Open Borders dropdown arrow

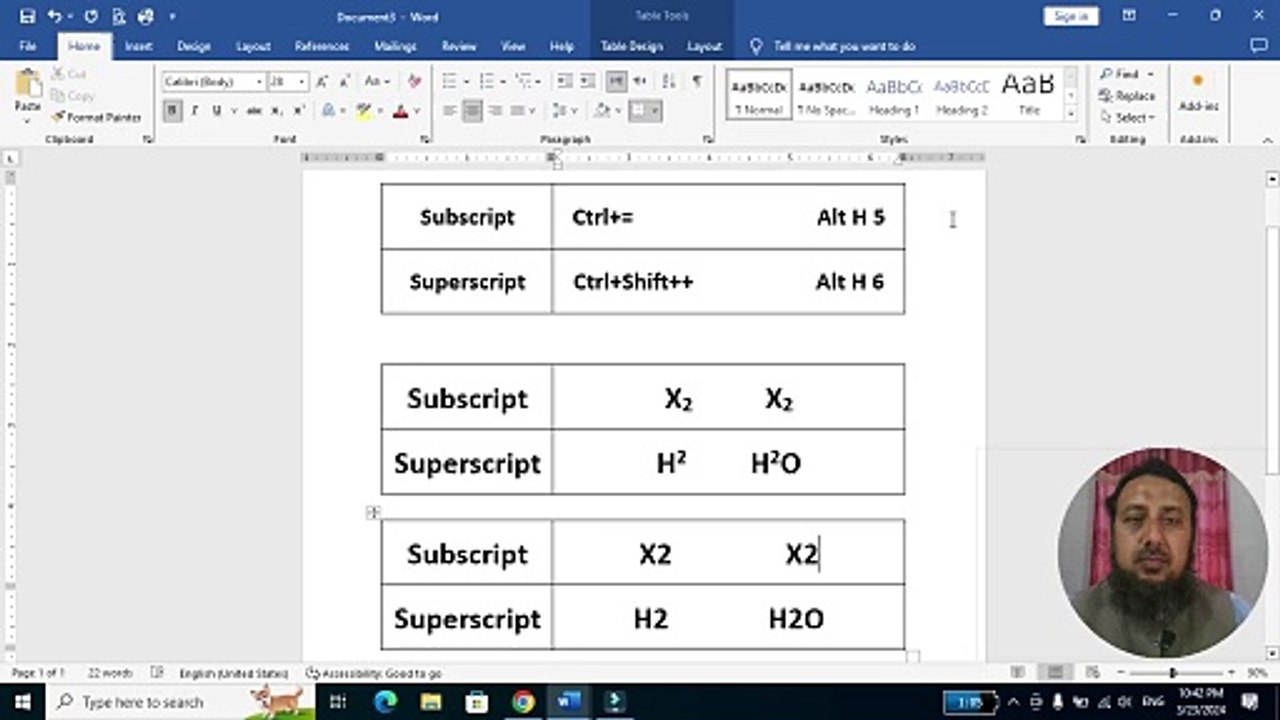click(x=655, y=111)
